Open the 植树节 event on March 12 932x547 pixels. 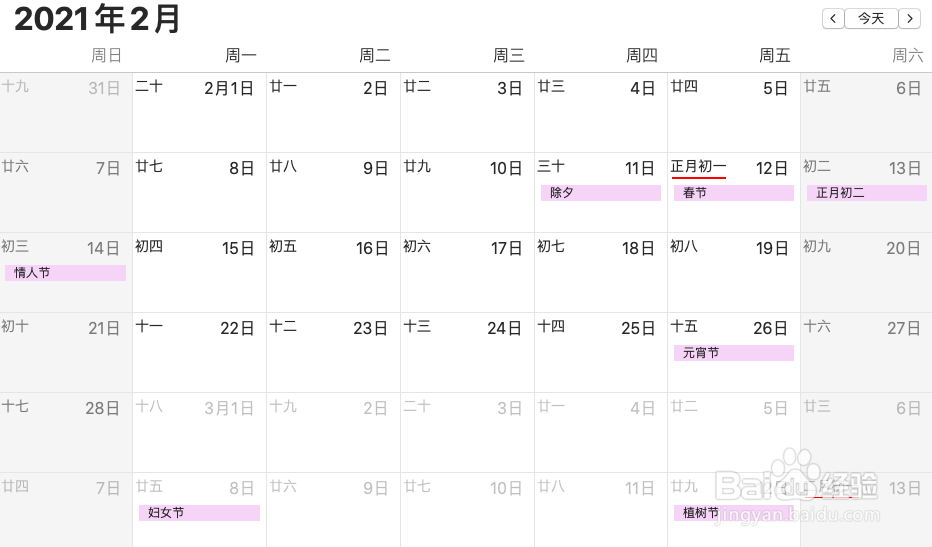[x=733, y=513]
